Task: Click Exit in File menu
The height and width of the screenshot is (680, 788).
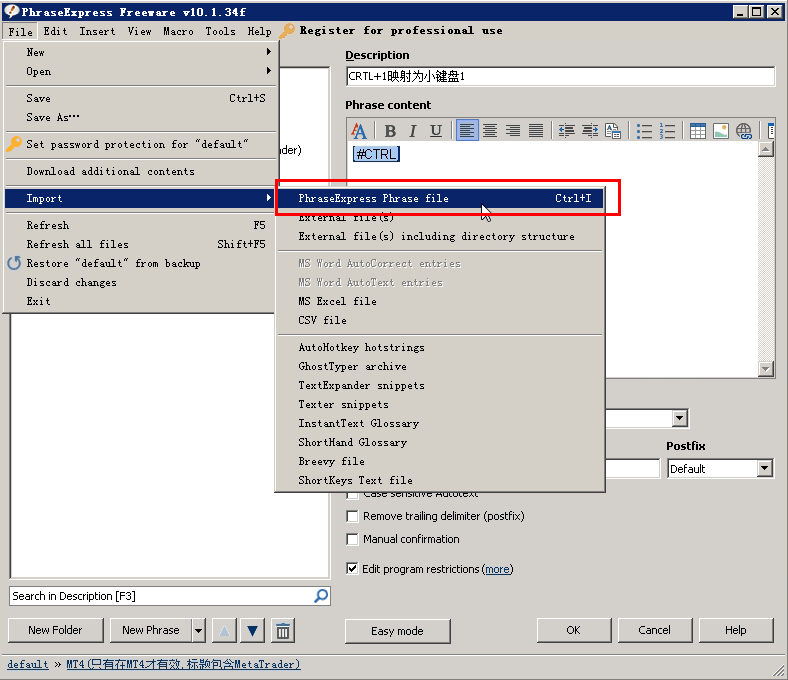Action: [141, 302]
